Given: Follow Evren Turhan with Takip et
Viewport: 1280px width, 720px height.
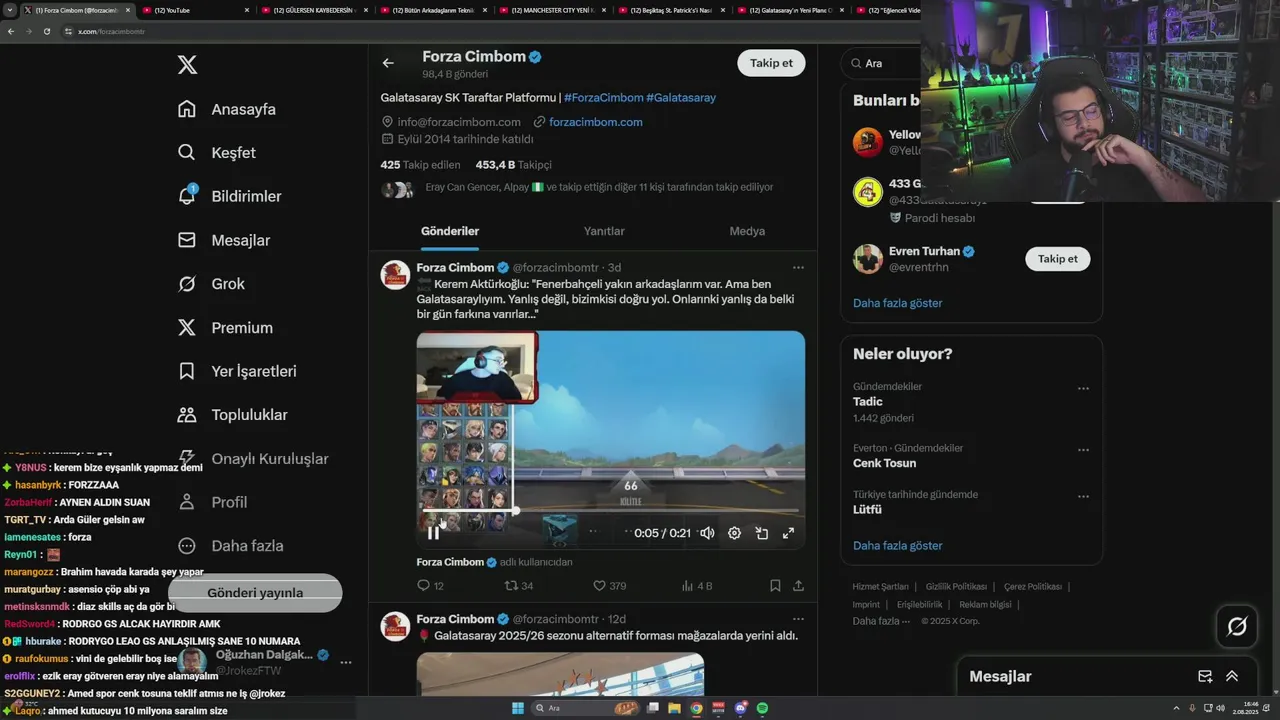Looking at the screenshot, I should 1058,259.
